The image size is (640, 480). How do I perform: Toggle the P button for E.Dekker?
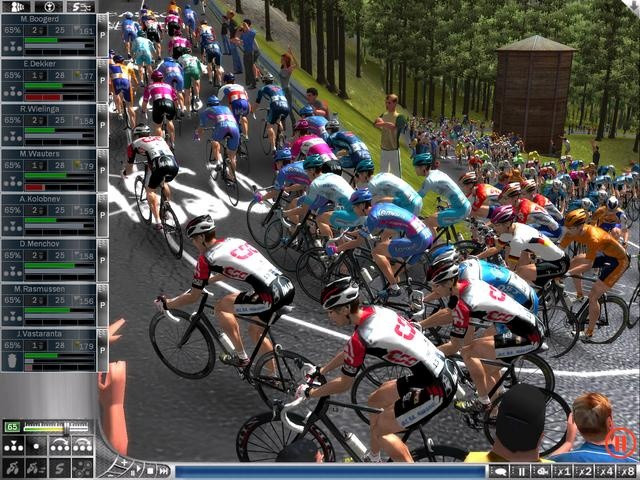pos(102,80)
